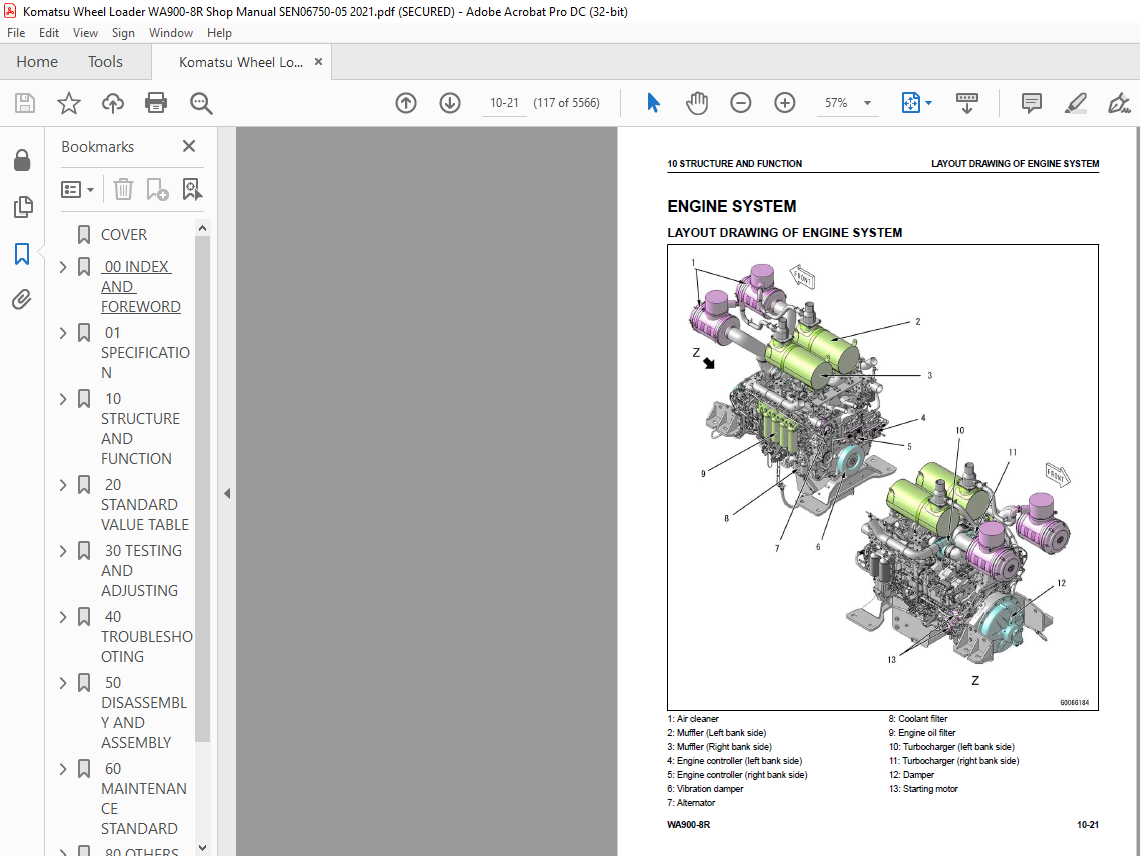Click the Save file icon
The image size is (1140, 856).
pos(25,103)
